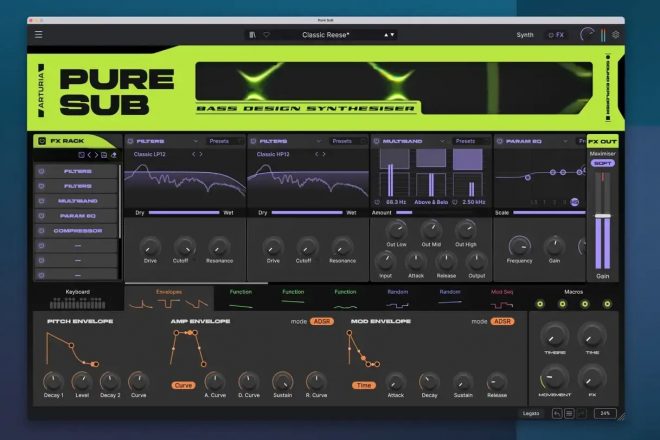Image resolution: width=660 pixels, height=440 pixels.
Task: Adjust the Param EQ Scale slider
Action: (x=549, y=213)
